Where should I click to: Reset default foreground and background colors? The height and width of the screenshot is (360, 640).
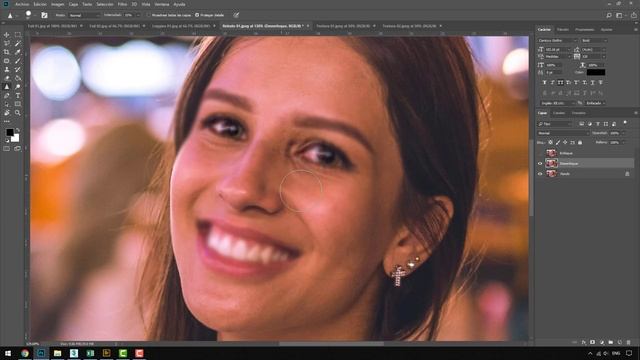click(x=7, y=140)
